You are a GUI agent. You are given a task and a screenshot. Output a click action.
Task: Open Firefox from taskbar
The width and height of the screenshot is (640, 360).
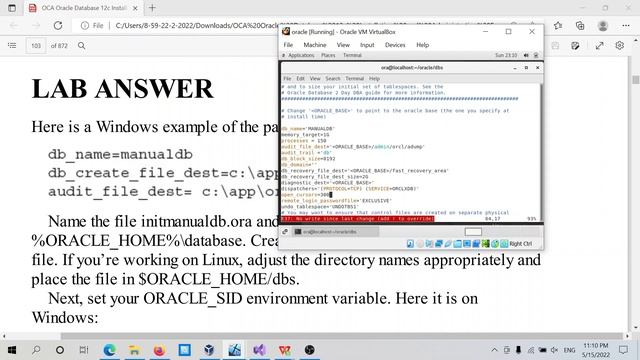point(159,350)
